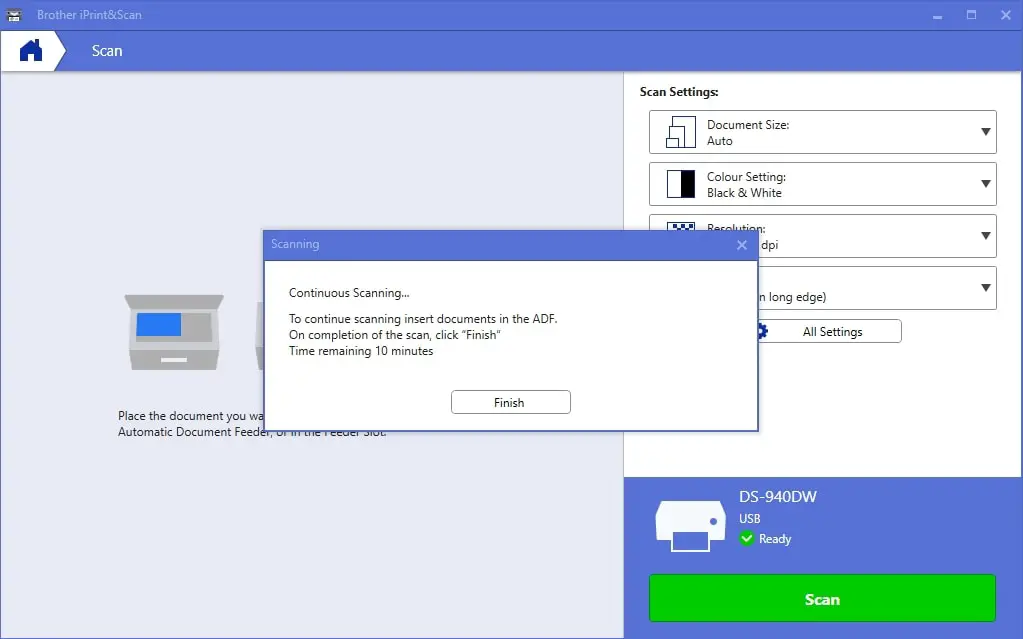The width and height of the screenshot is (1023, 639).
Task: Close the Scanning dialog
Action: pos(742,245)
